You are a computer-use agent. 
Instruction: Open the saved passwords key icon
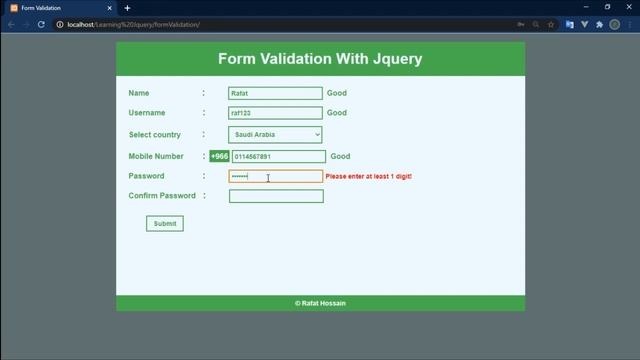pos(520,24)
